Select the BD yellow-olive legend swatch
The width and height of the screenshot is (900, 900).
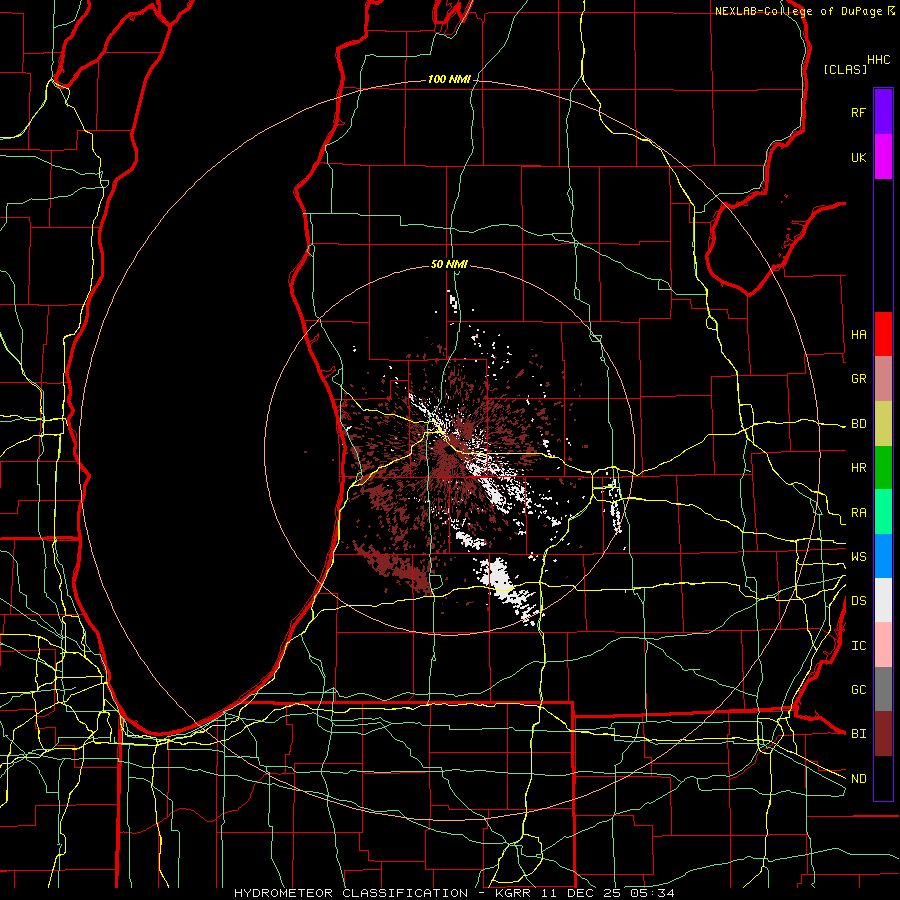pos(883,424)
